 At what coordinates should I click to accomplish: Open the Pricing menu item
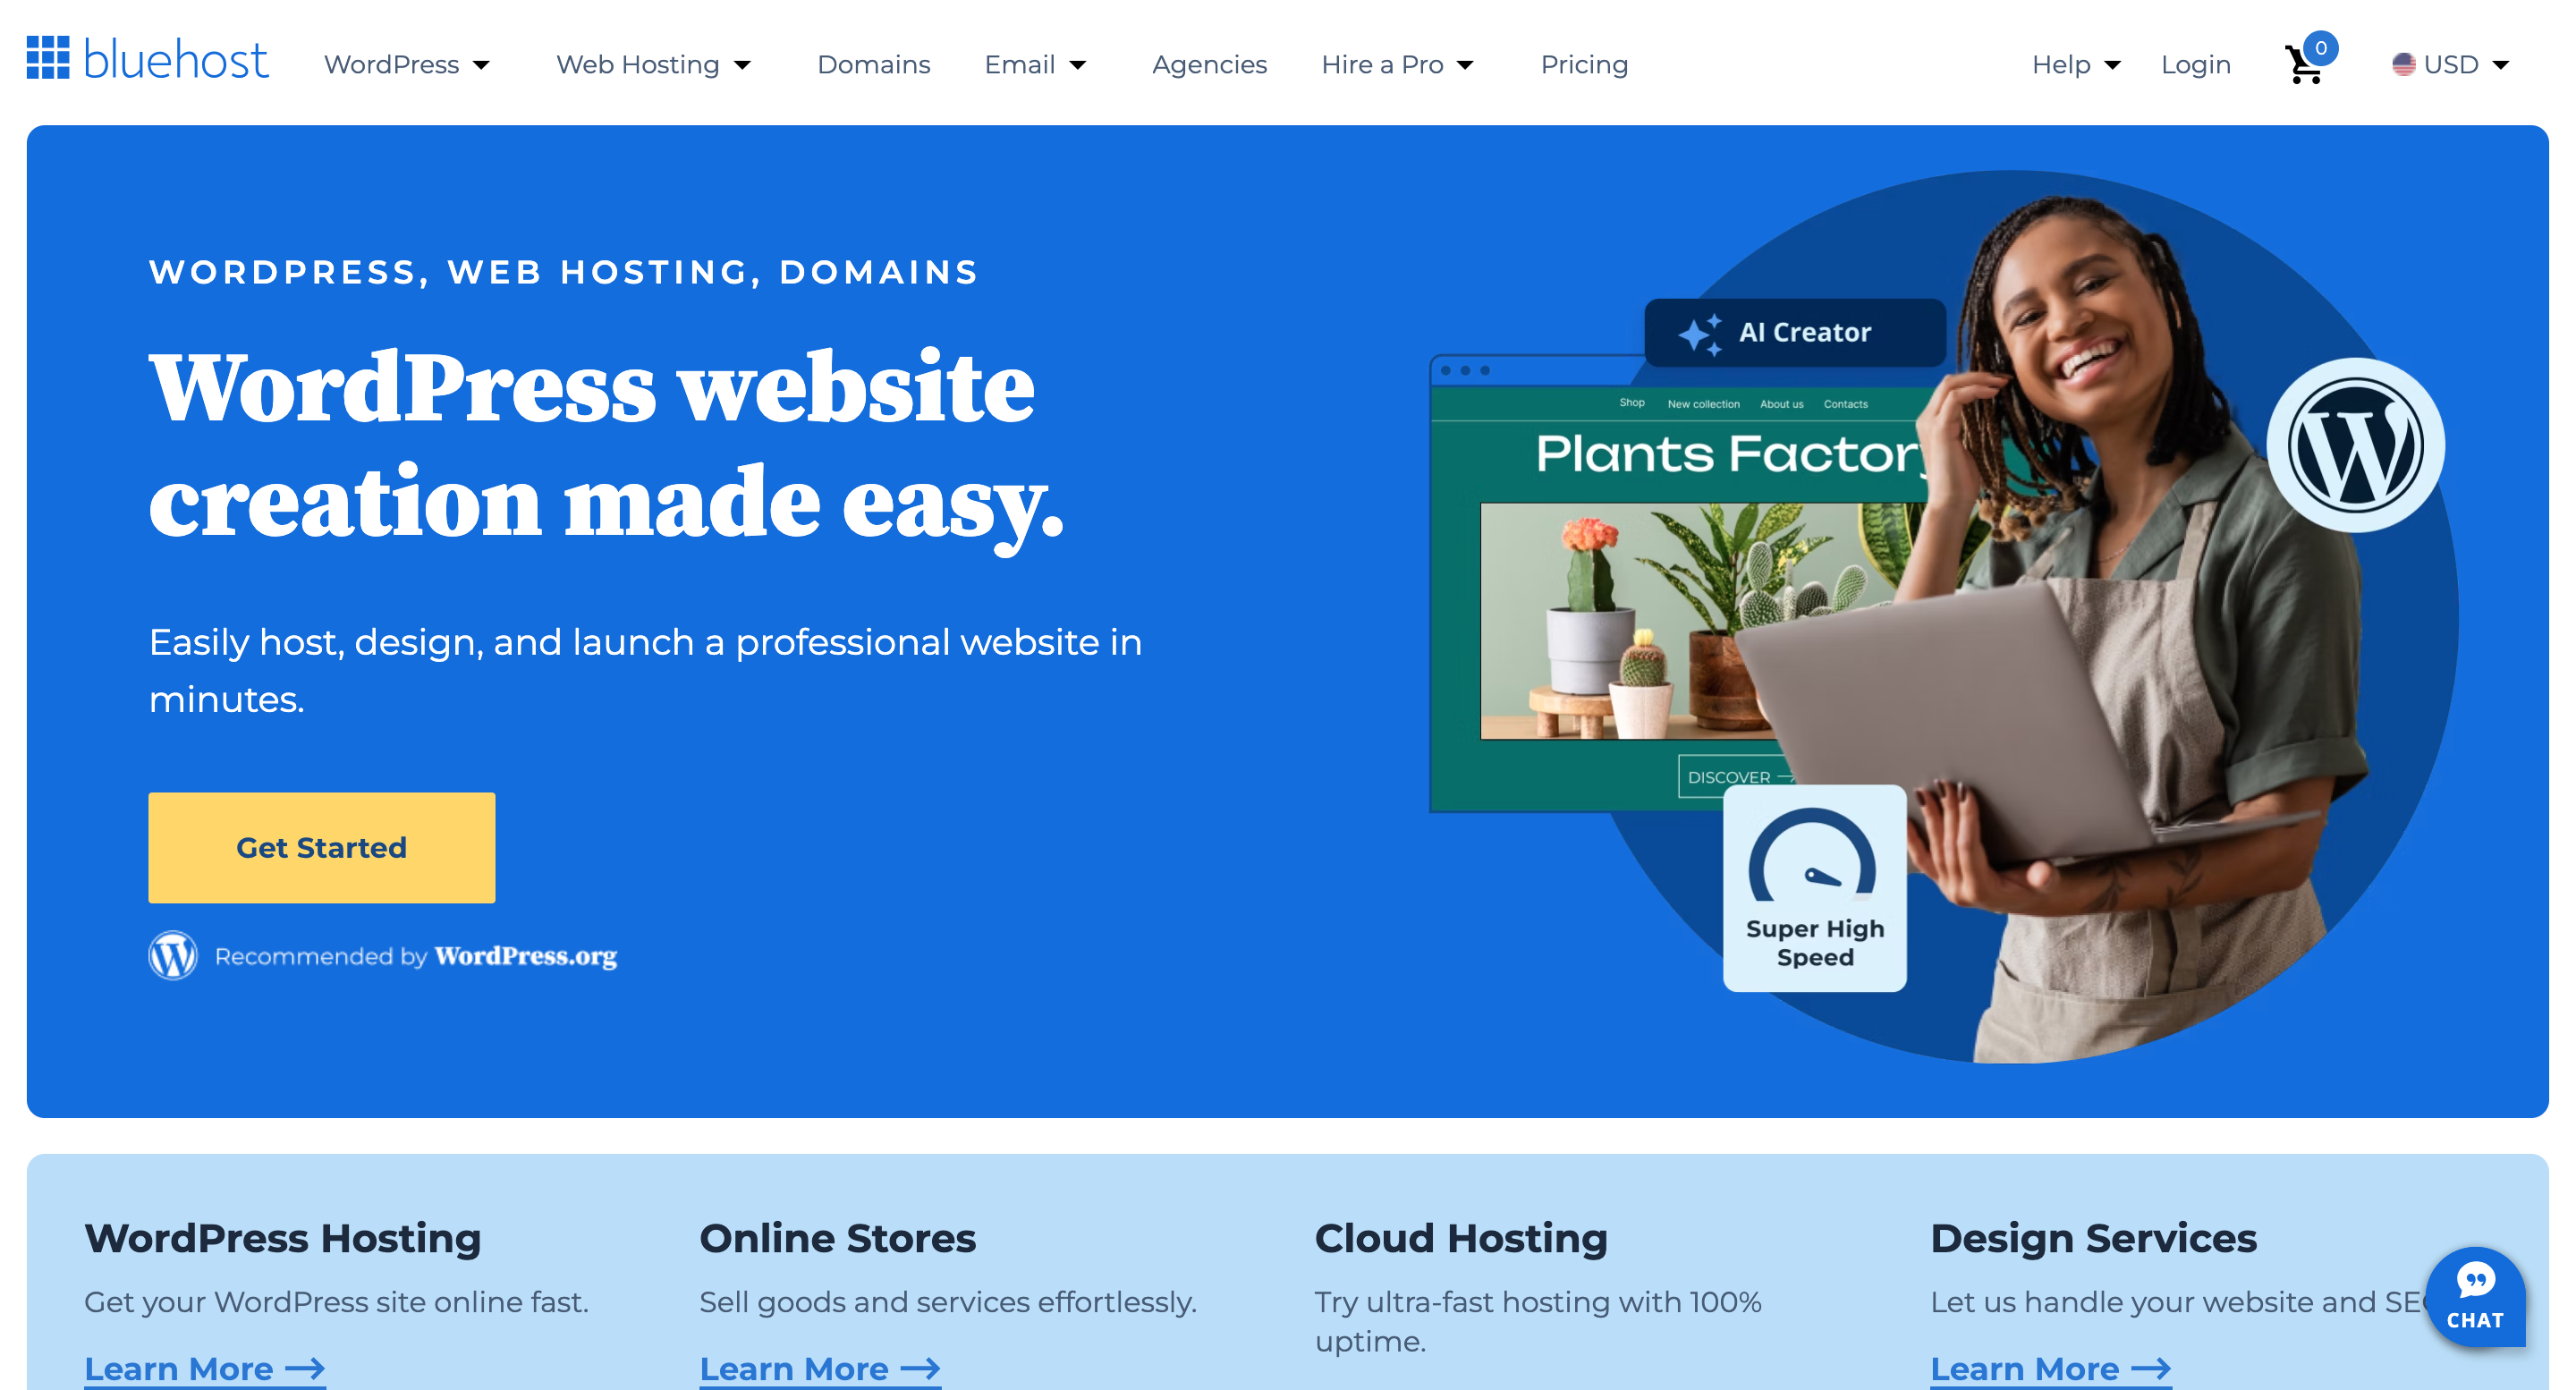click(1584, 65)
